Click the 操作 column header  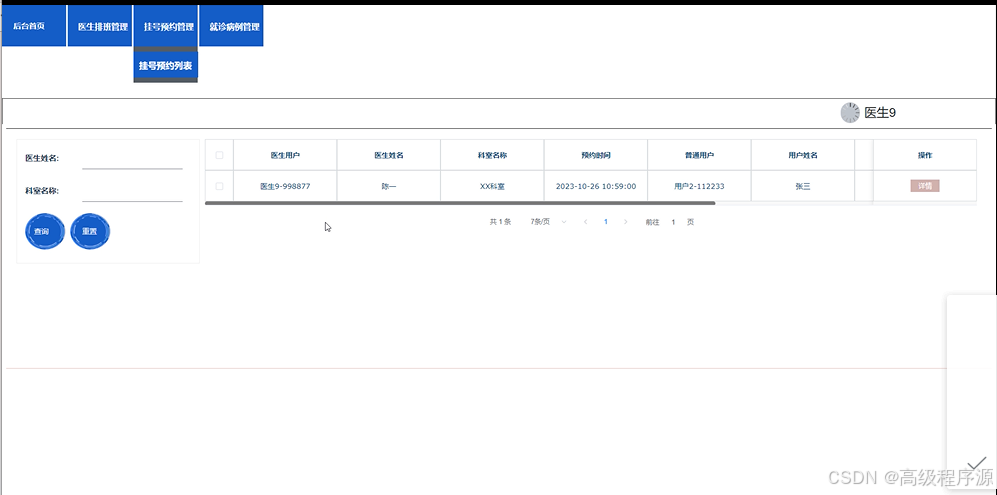tap(925, 155)
